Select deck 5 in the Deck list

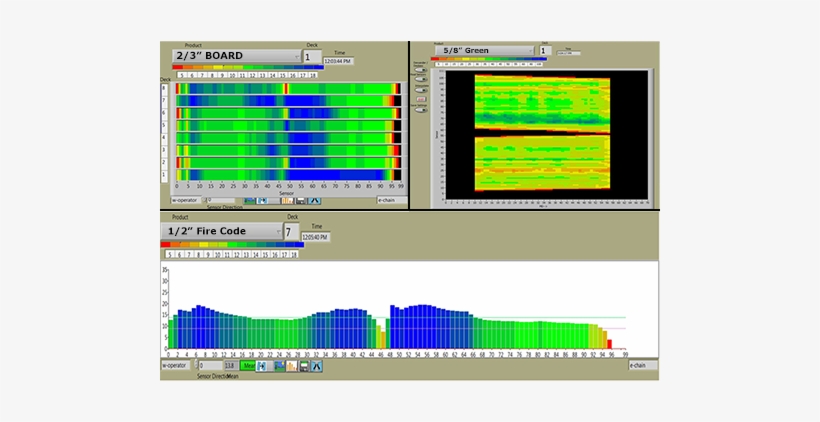click(x=164, y=126)
